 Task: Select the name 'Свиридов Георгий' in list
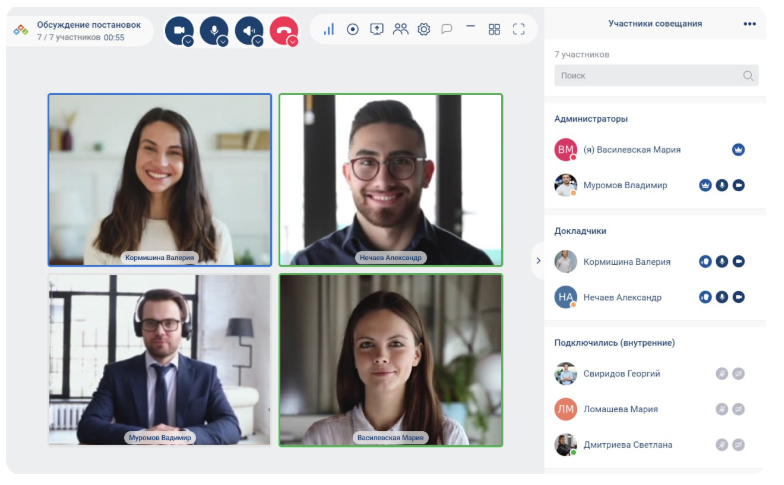pos(622,374)
